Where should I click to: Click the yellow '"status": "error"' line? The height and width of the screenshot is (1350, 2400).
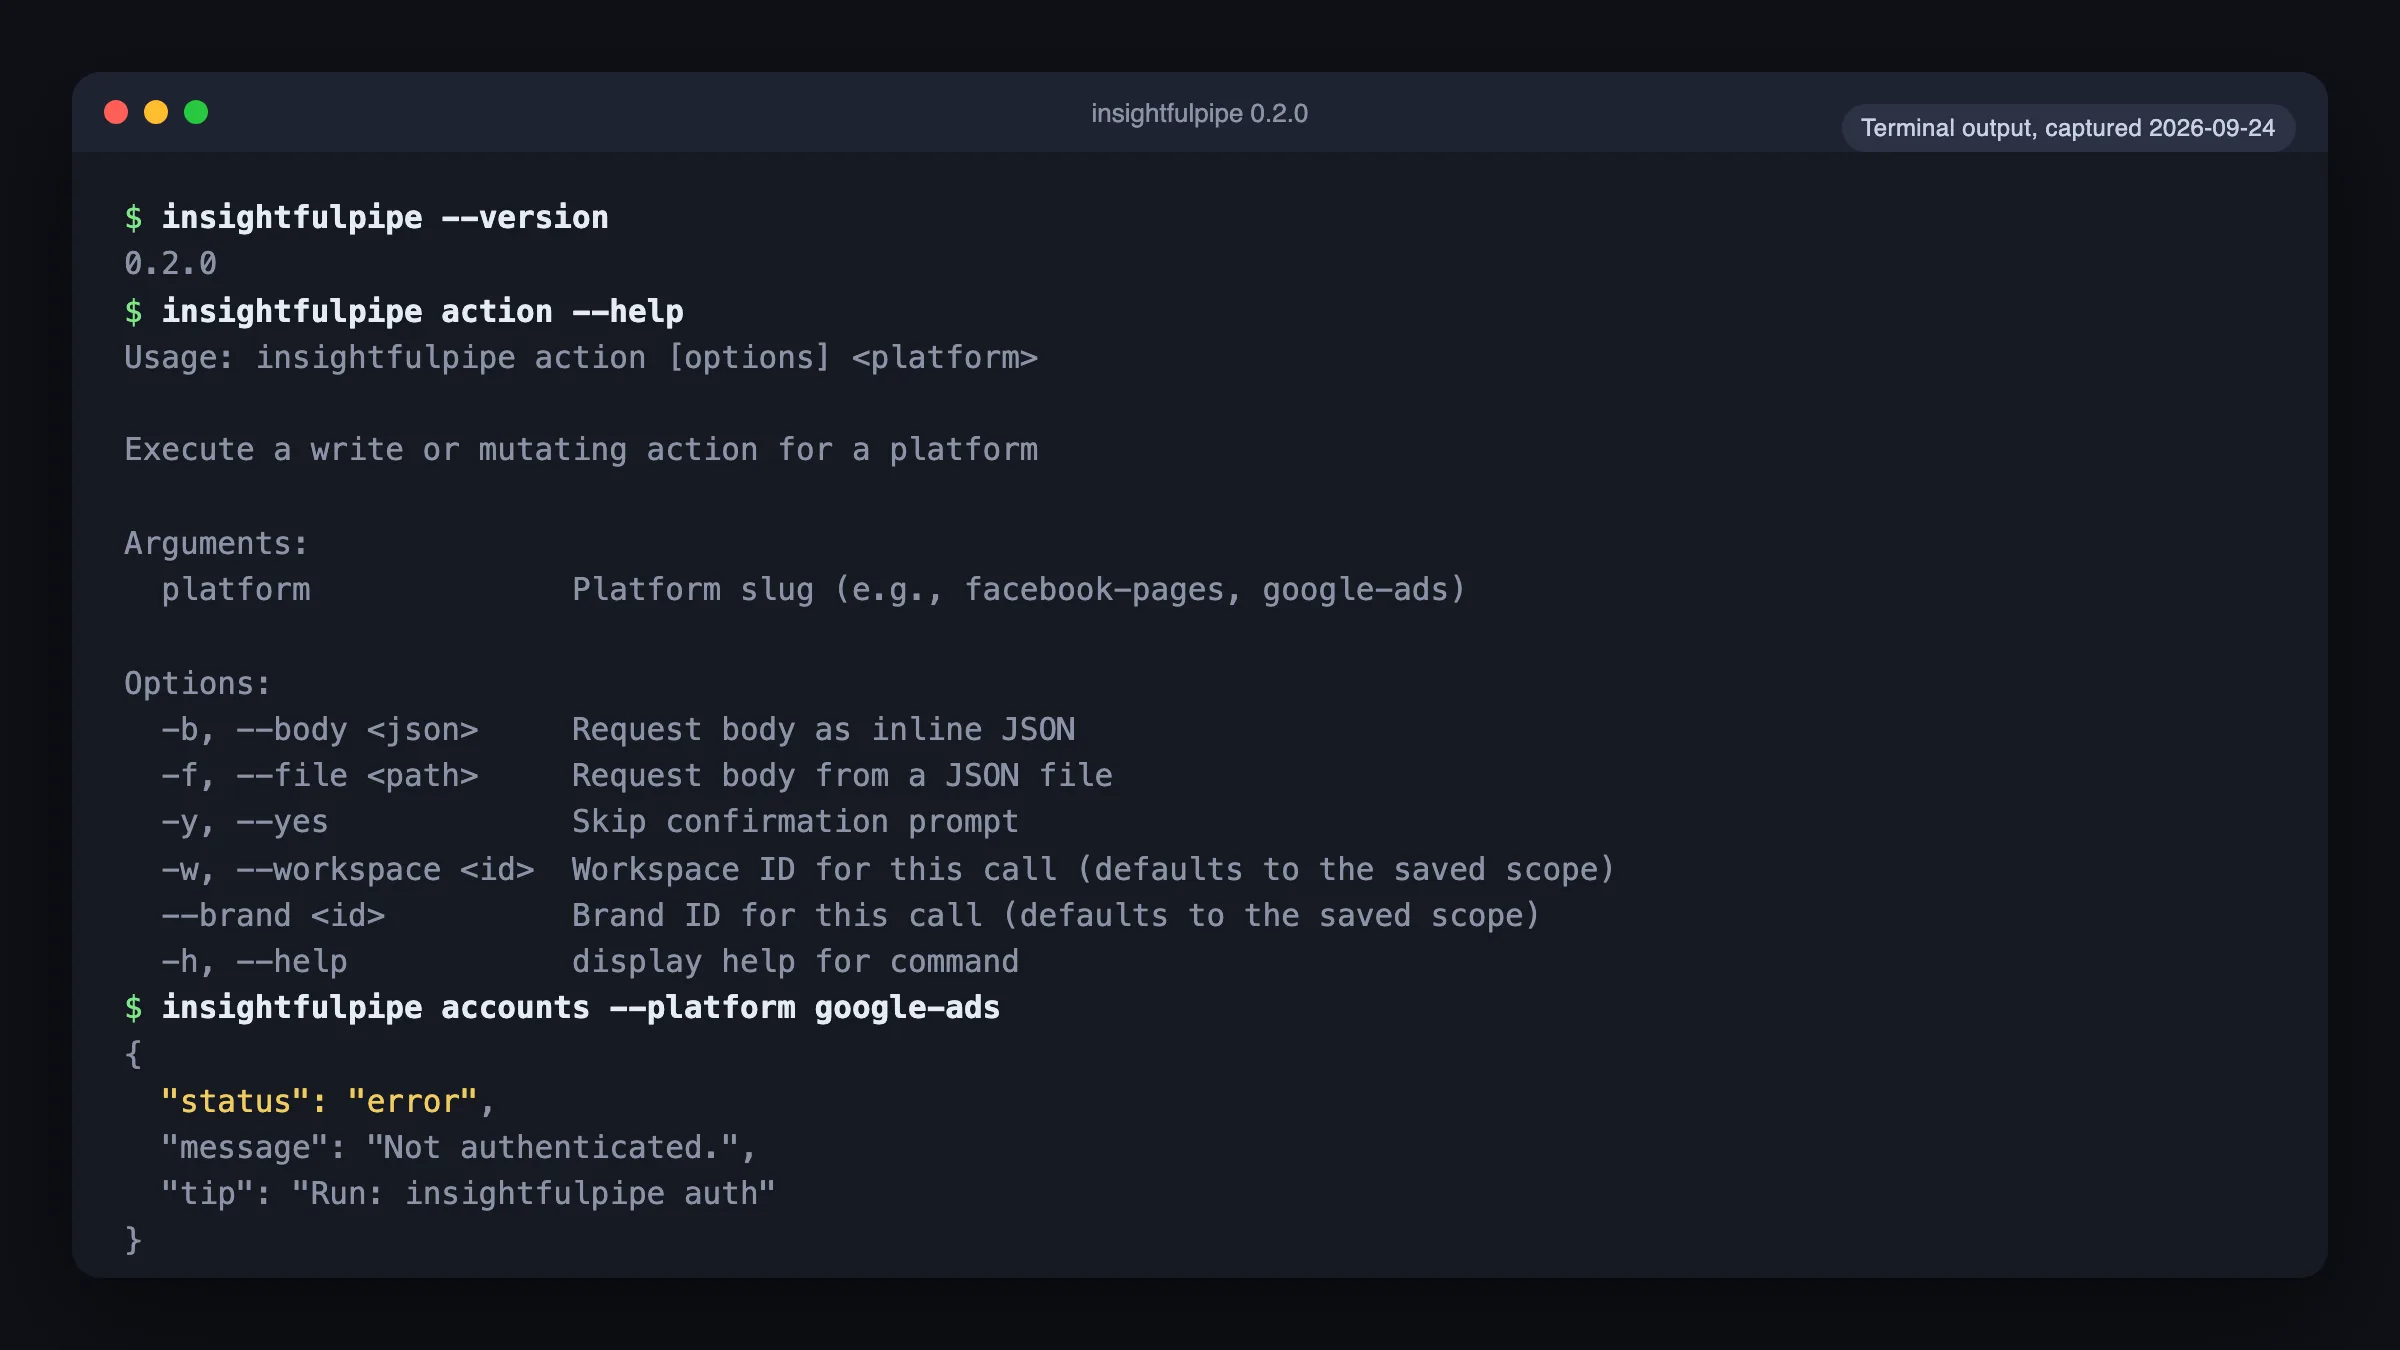328,1101
